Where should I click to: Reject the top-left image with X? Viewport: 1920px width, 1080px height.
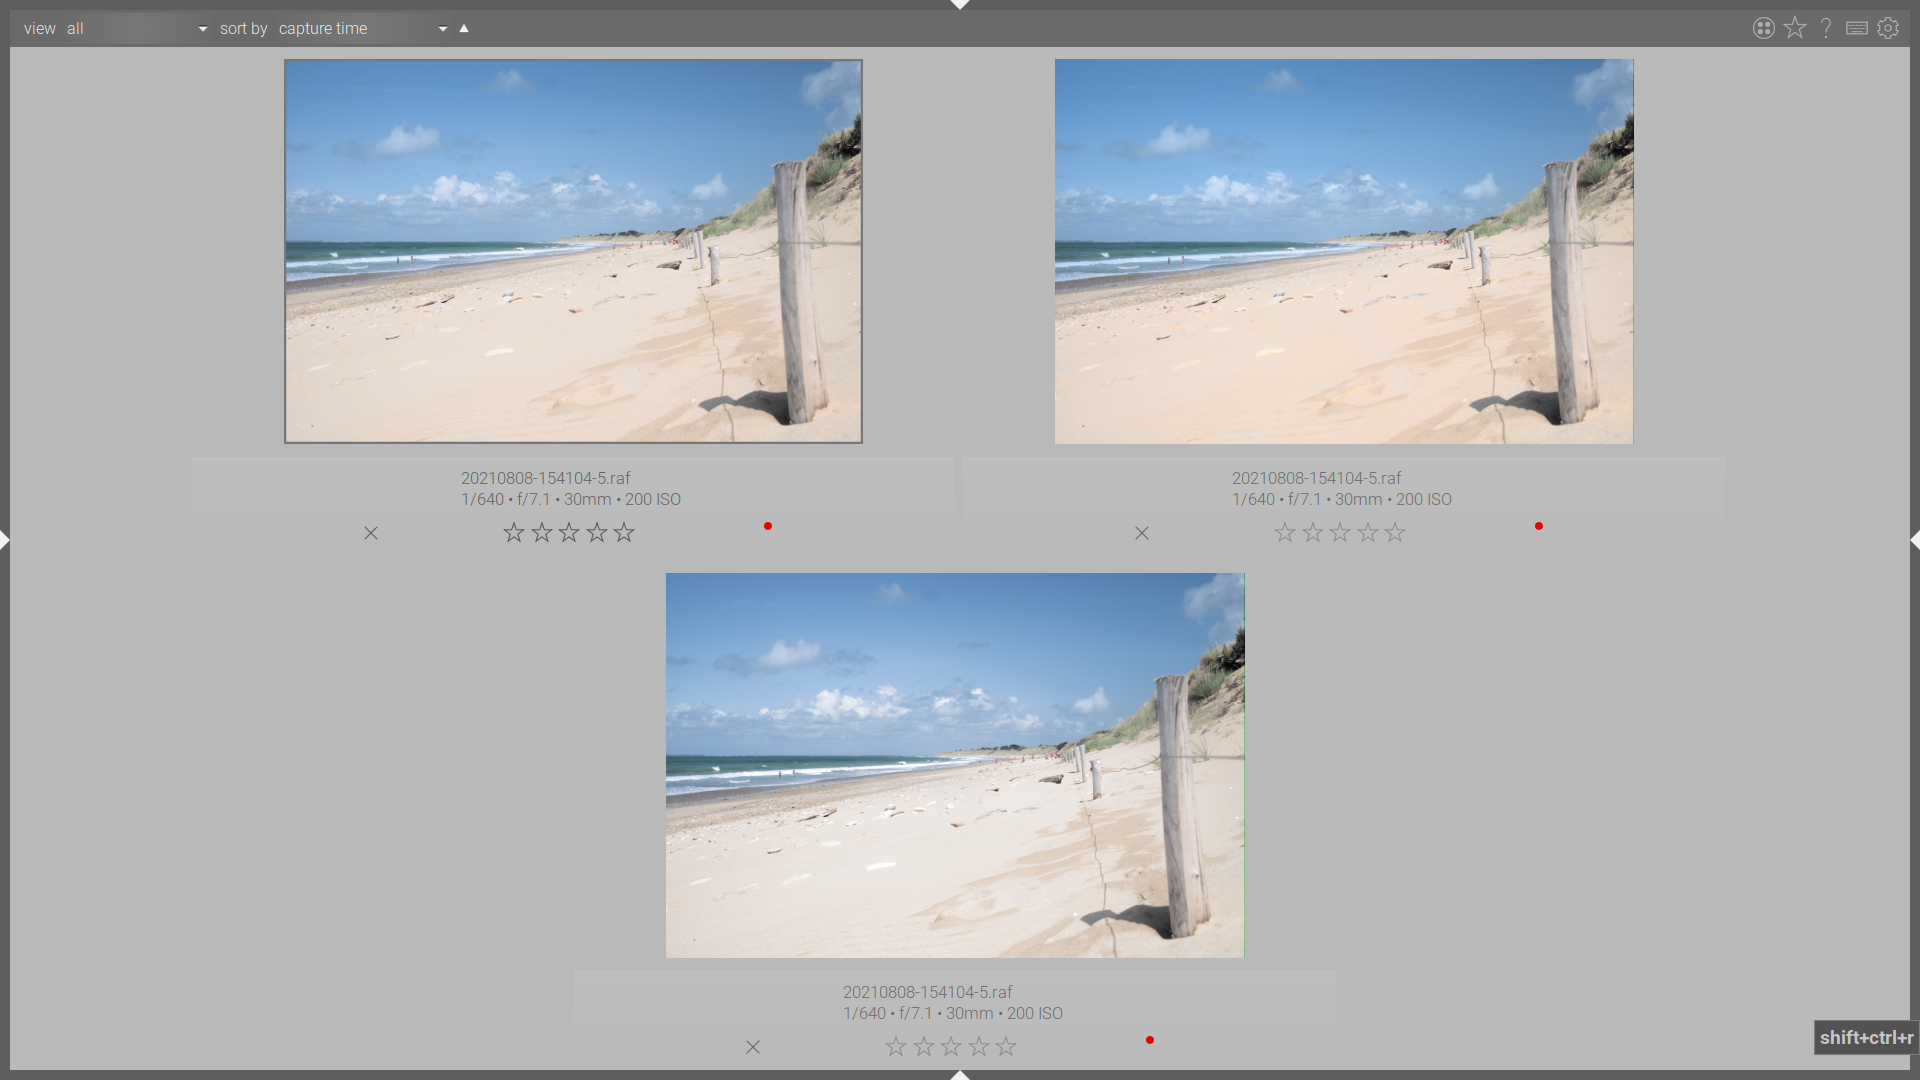click(x=371, y=533)
